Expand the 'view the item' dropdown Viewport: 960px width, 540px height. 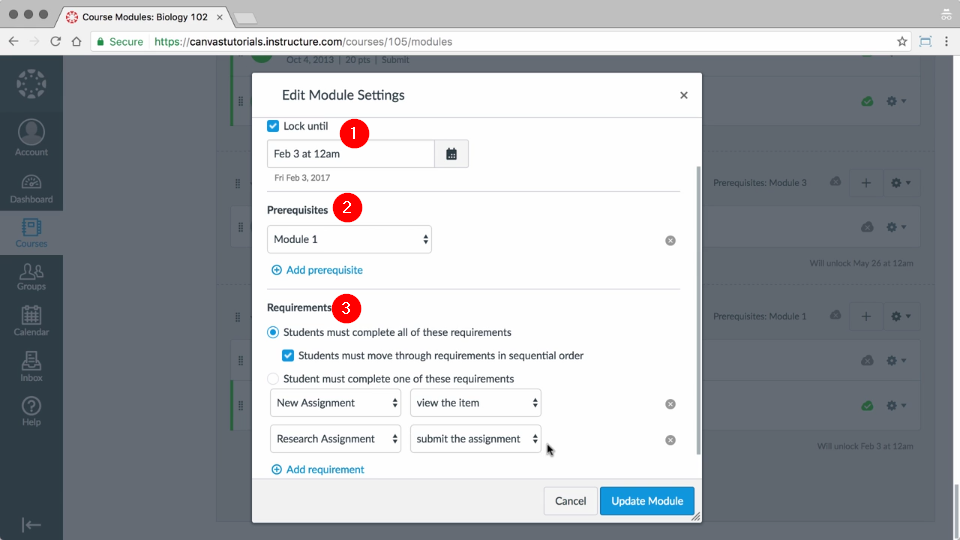click(475, 403)
